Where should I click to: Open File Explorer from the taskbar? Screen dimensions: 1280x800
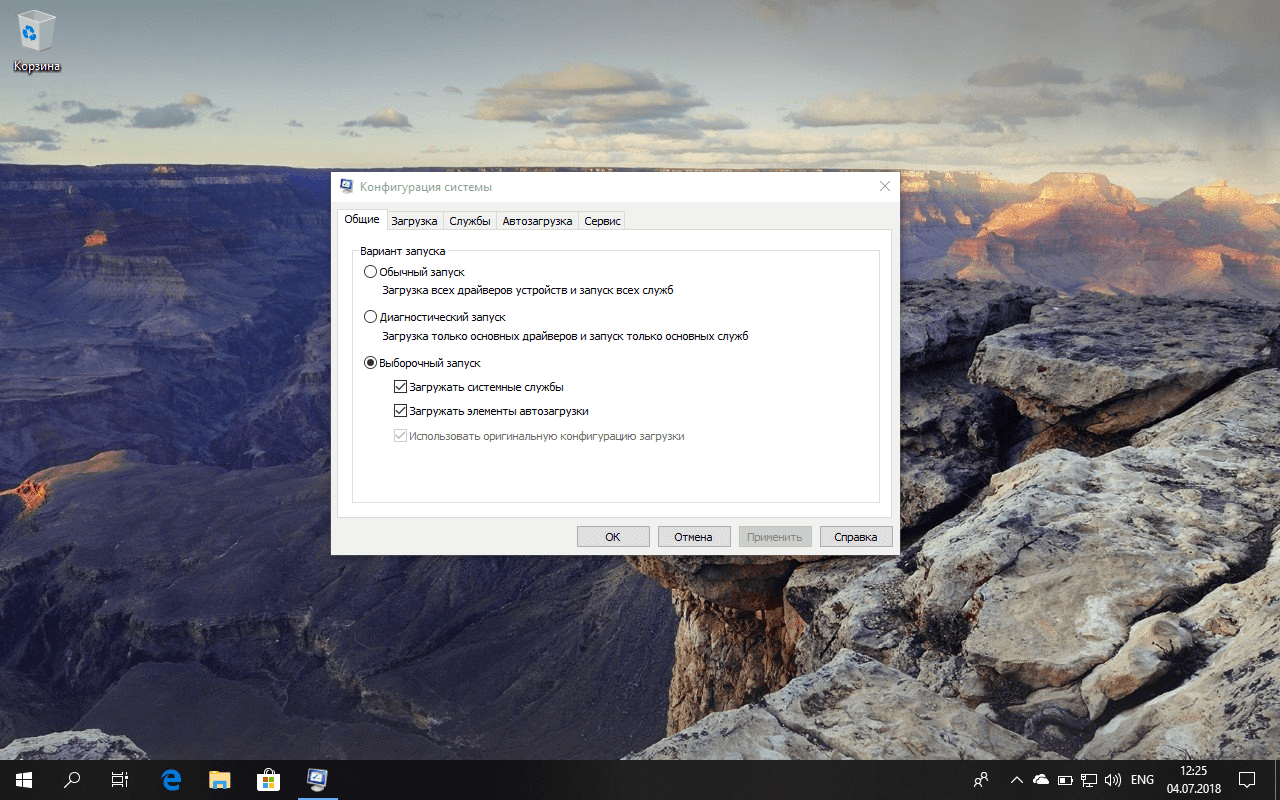[219, 779]
